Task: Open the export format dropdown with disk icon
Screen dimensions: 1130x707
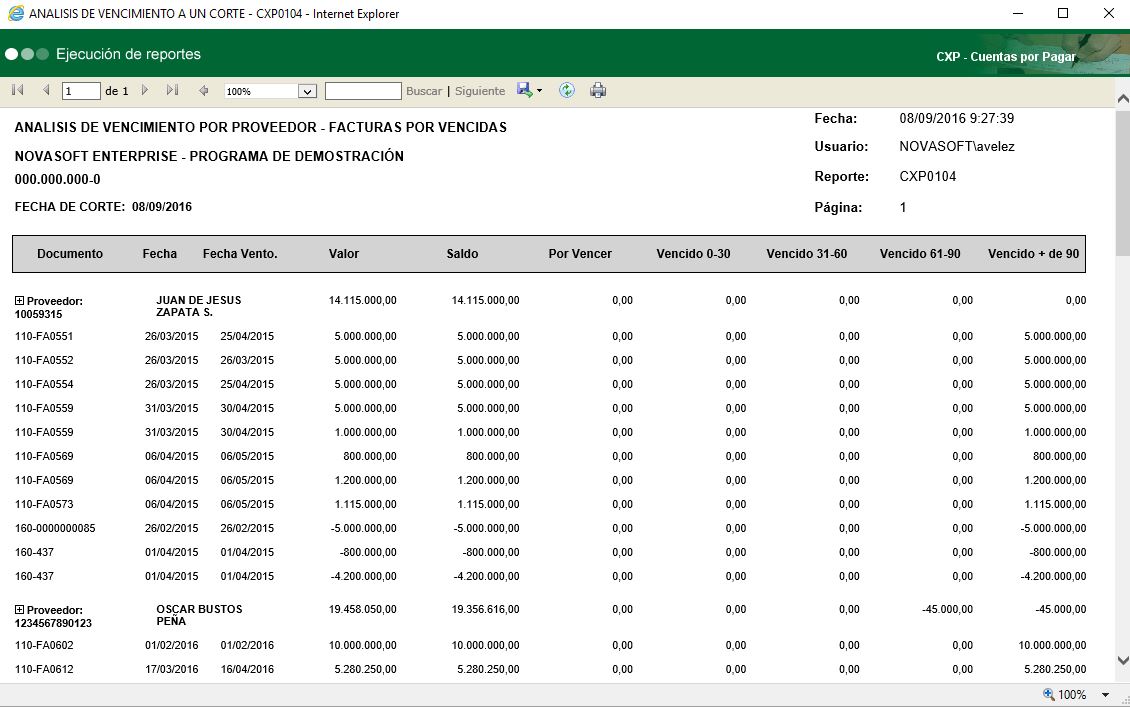Action: (529, 91)
